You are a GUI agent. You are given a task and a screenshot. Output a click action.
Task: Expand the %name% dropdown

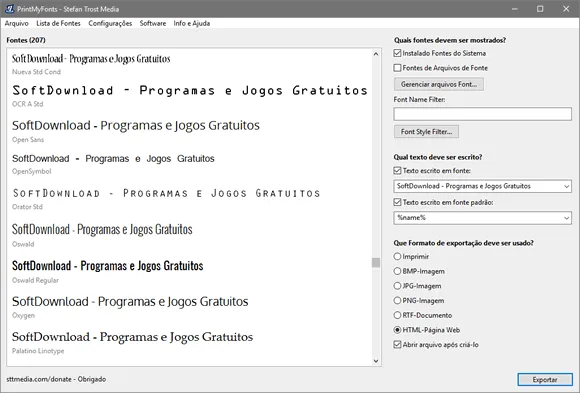(566, 218)
